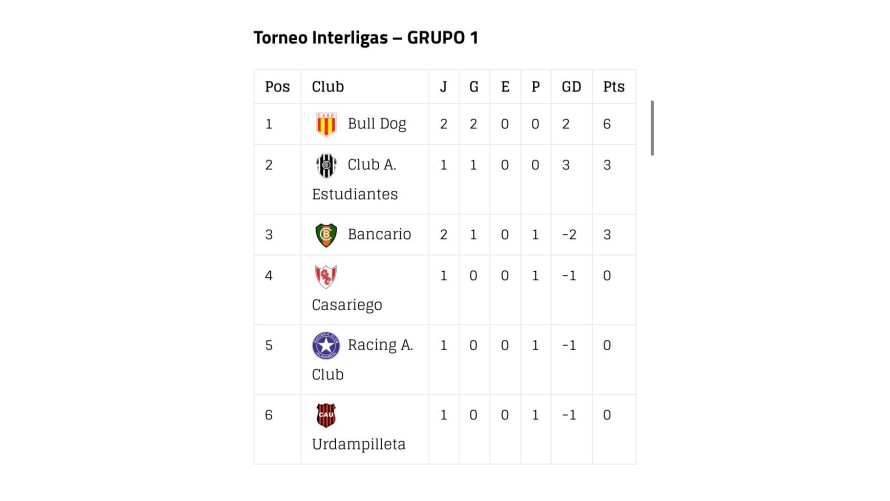The width and height of the screenshot is (890, 501).
Task: Click the Urdampilleta red-black crest icon
Action: click(x=326, y=416)
